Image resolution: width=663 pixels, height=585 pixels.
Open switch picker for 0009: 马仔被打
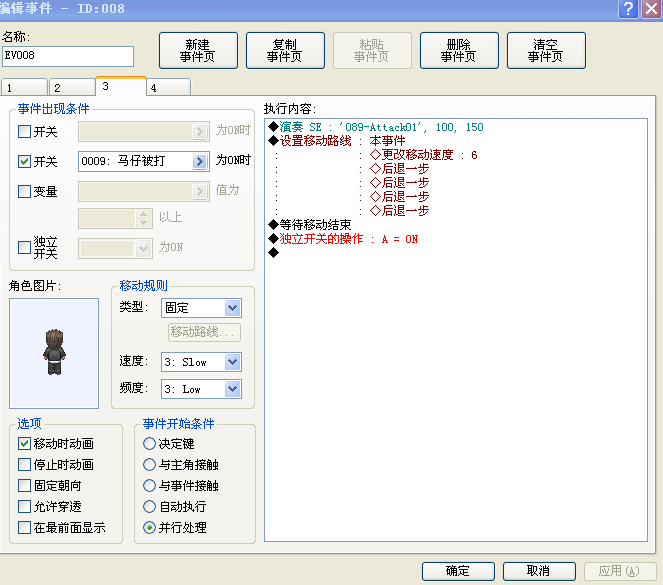(x=200, y=161)
